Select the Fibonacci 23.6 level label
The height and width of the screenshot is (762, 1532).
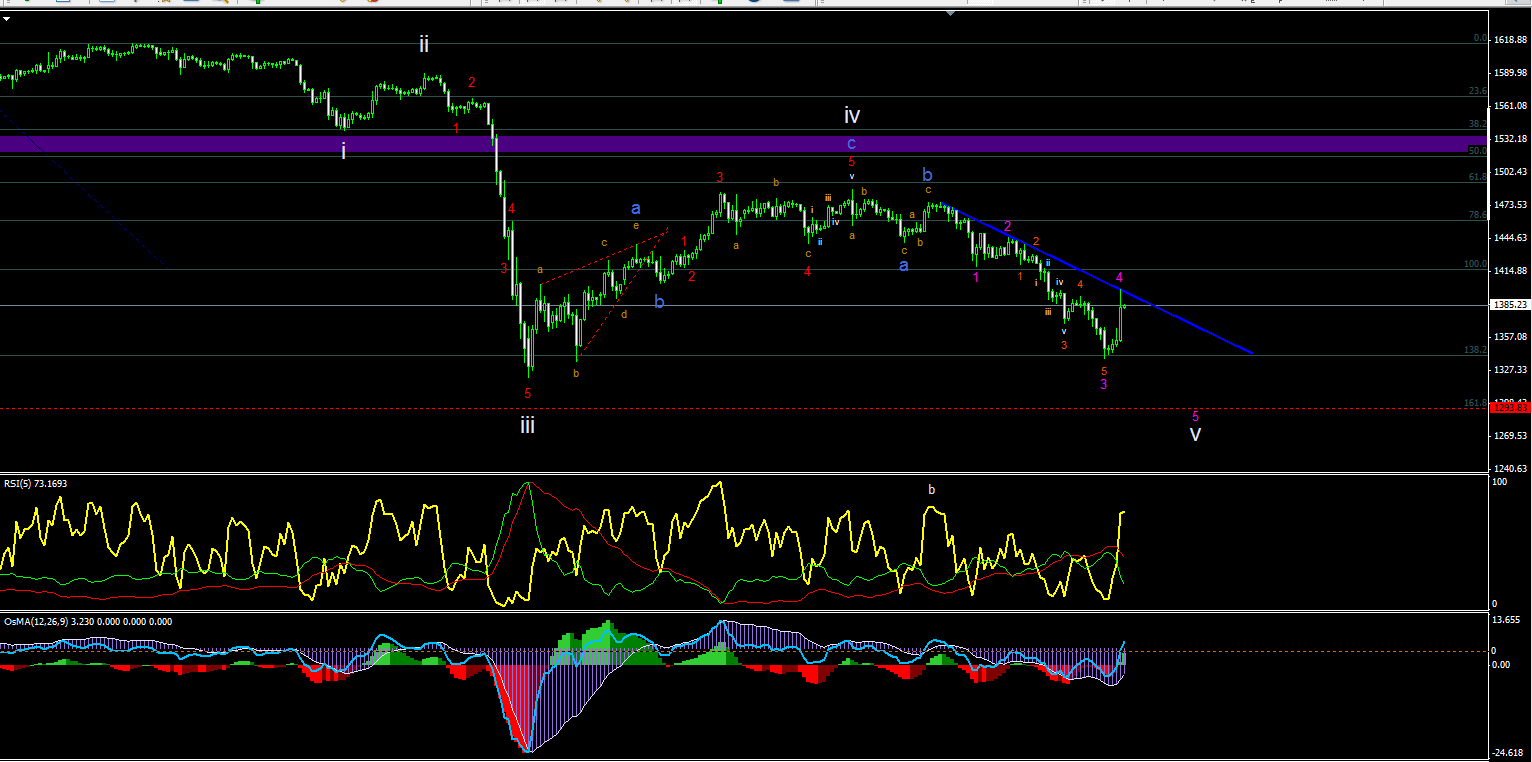click(x=1477, y=91)
